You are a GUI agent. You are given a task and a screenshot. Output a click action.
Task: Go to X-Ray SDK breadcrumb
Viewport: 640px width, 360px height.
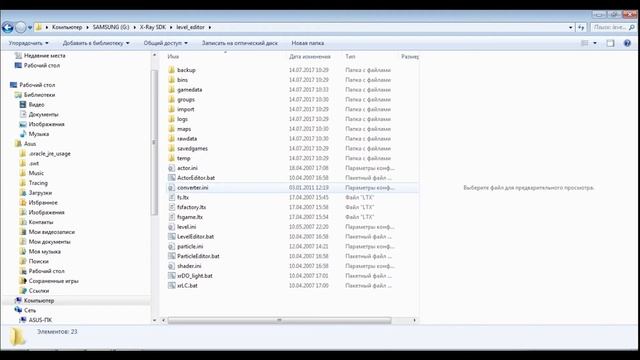153,27
